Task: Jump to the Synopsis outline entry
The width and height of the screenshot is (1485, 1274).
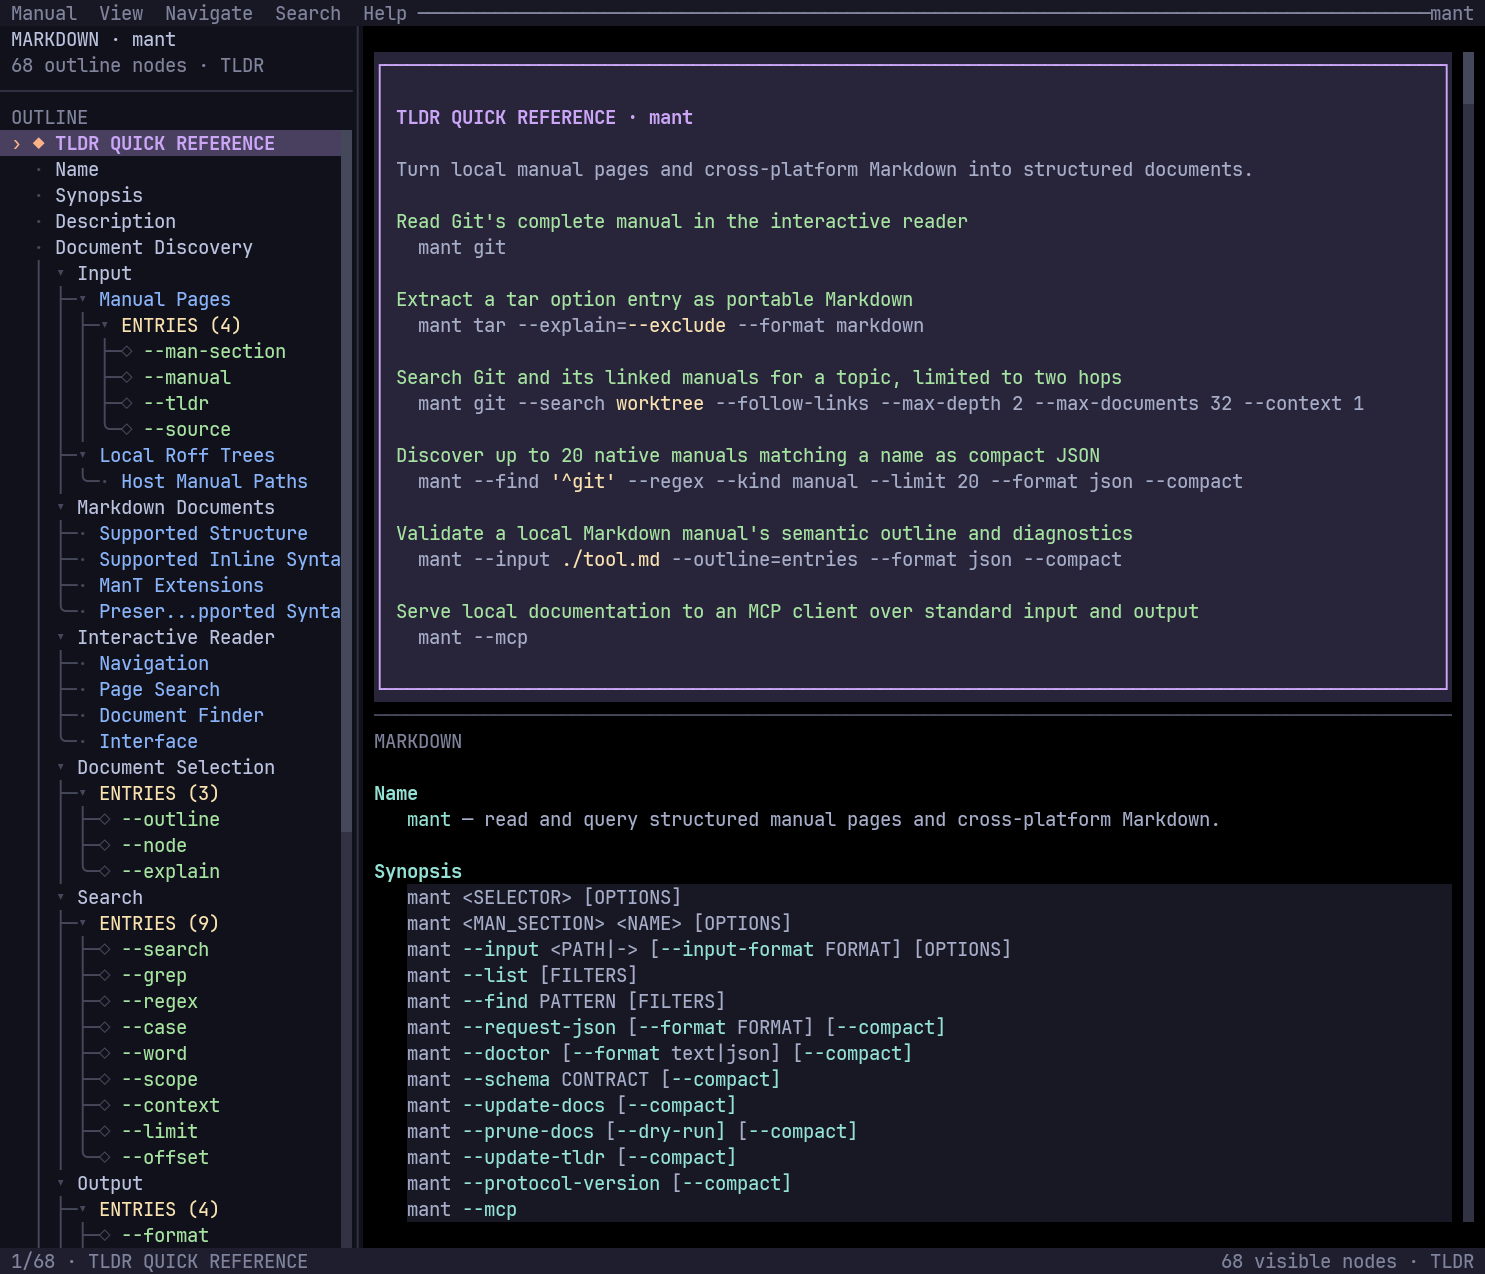Action: pos(99,195)
